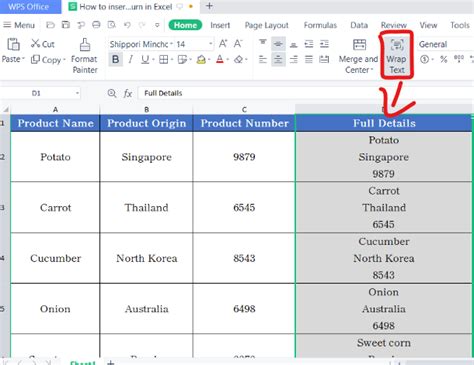This screenshot has height=365, width=474.
Task: Click the Print icon in quick toolbar
Action: [x=96, y=25]
